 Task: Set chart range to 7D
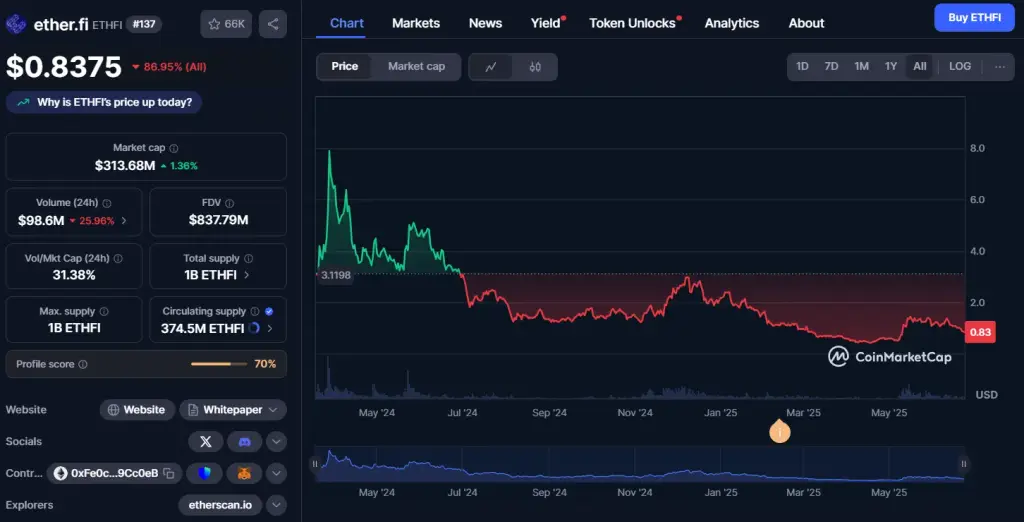tap(831, 67)
